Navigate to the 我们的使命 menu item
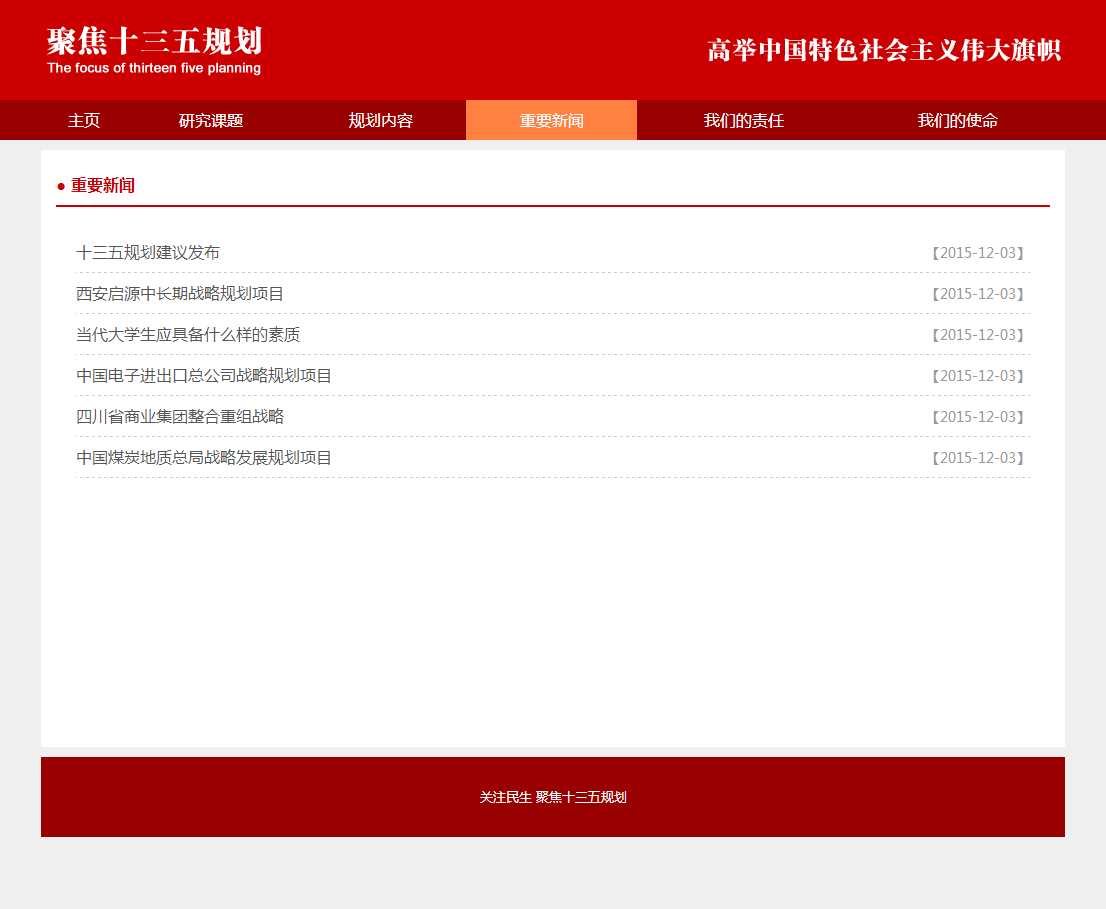The image size is (1106, 909). 957,121
